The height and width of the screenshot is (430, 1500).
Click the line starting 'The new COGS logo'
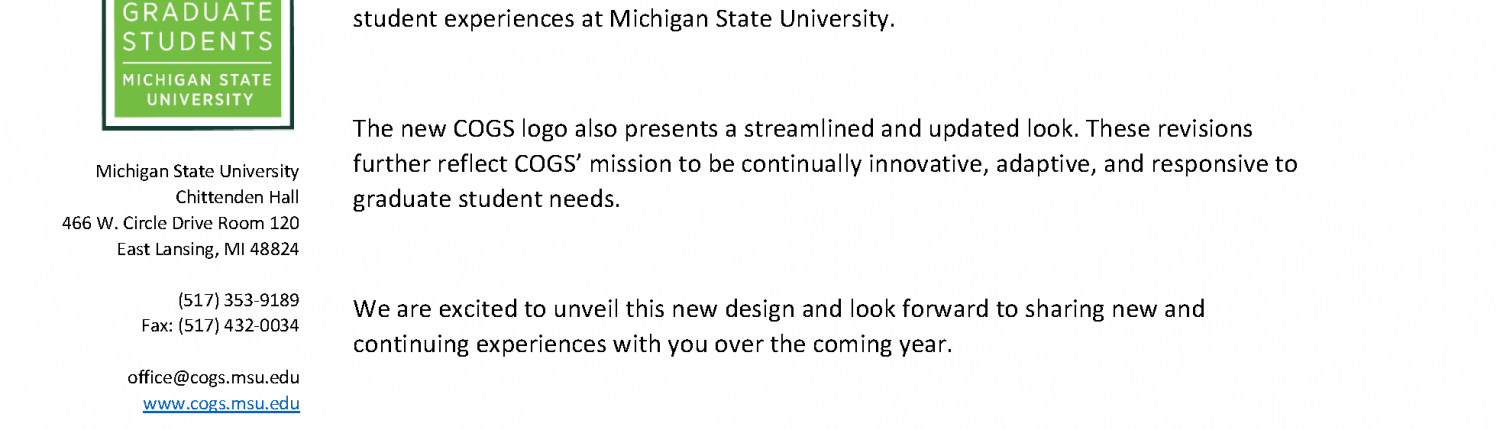point(803,129)
